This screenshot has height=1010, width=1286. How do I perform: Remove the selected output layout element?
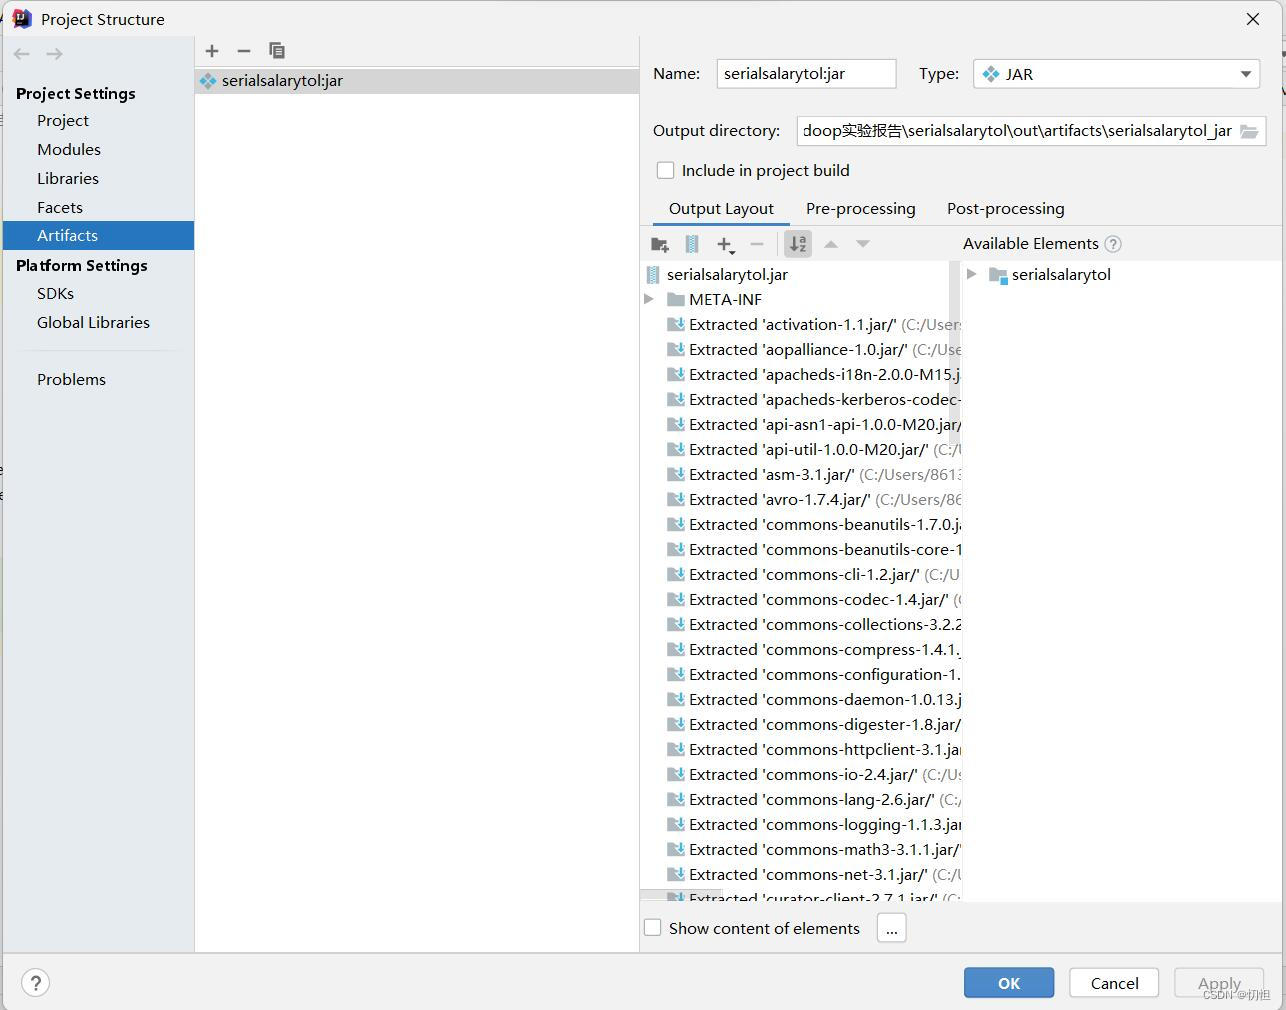(757, 244)
